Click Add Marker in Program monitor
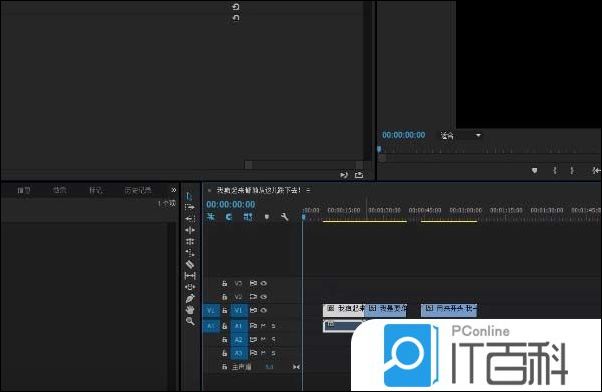Viewport: 602px width, 392px height. 534,170
